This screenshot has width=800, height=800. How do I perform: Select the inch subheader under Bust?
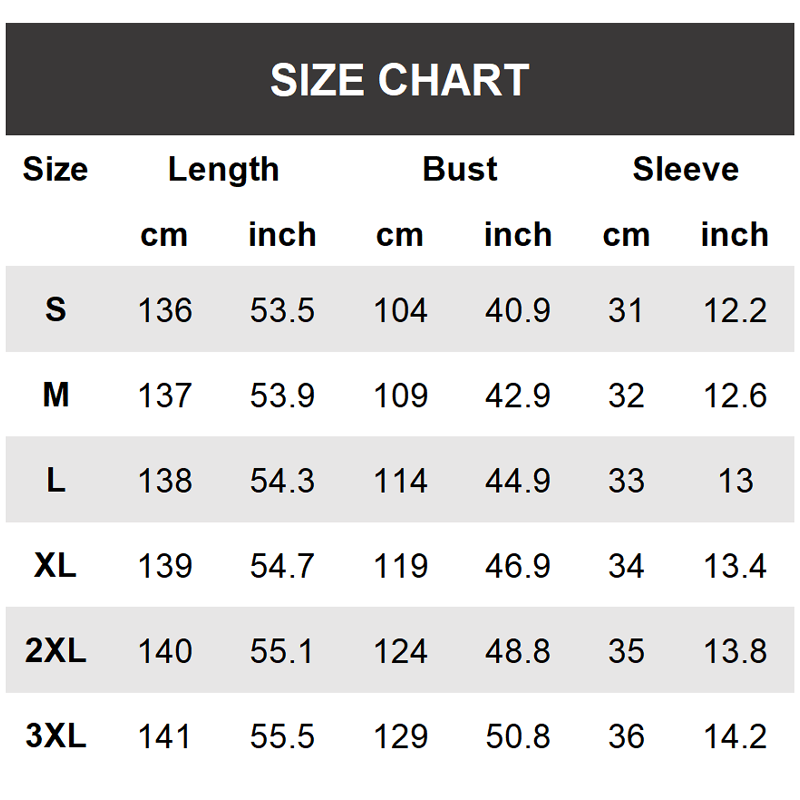(517, 235)
